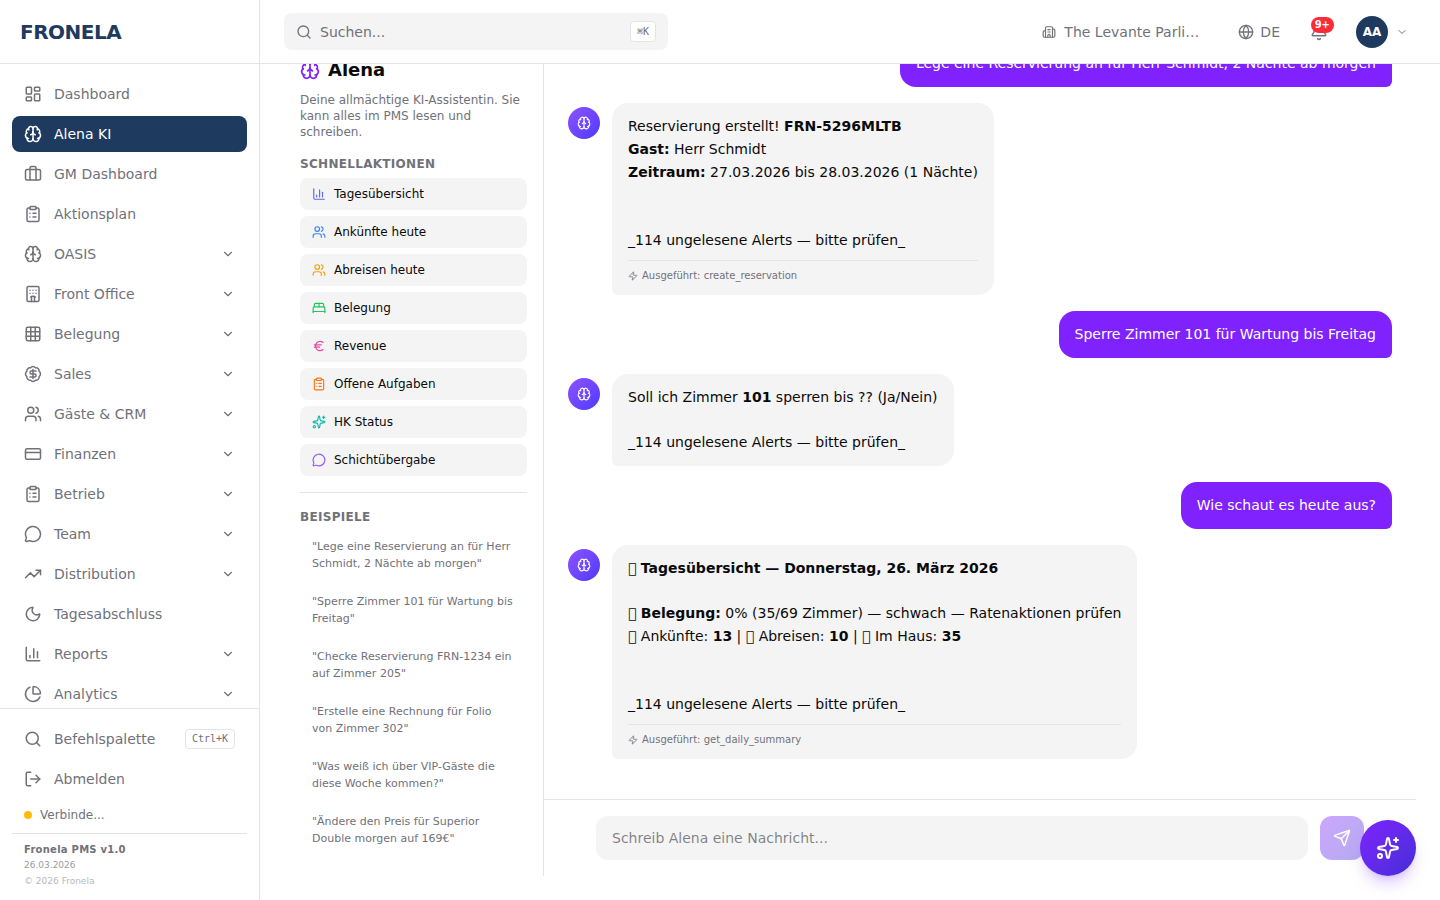Open the floating sparkle AI assistant button
The image size is (1440, 900).
1387,848
